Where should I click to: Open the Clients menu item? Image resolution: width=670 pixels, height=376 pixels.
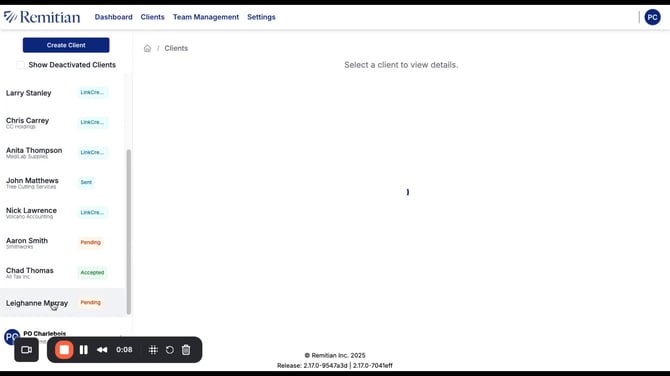153,17
